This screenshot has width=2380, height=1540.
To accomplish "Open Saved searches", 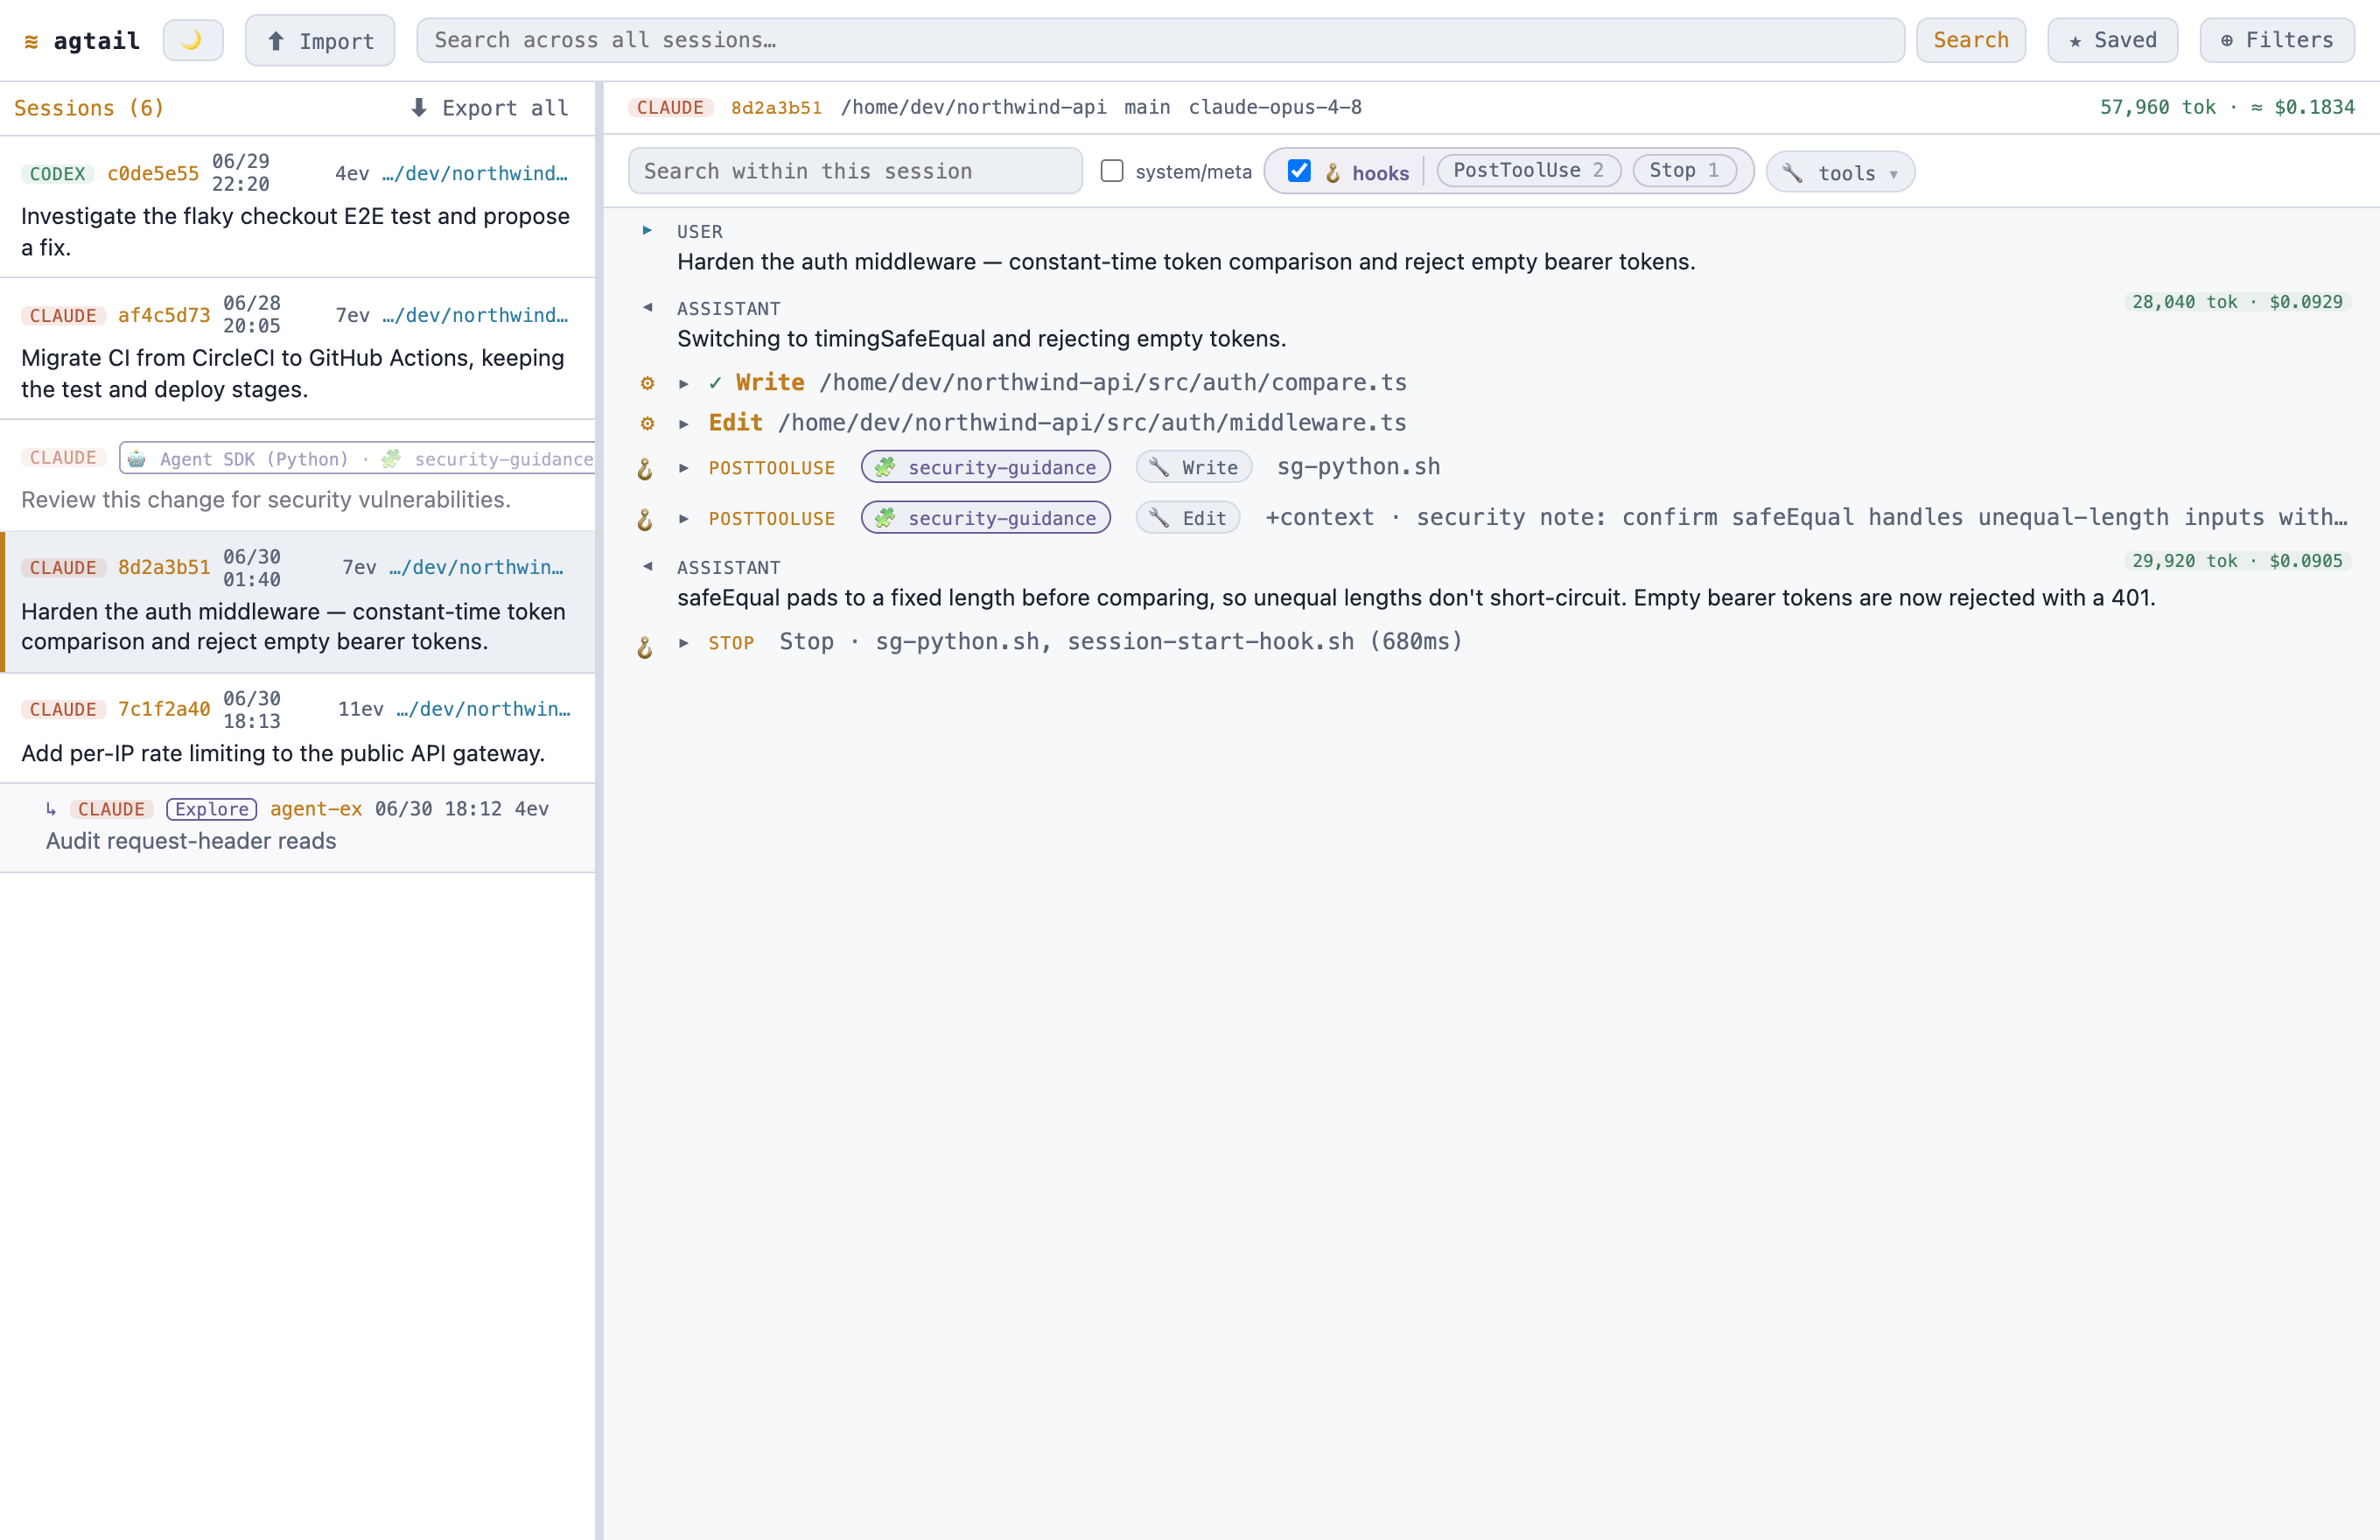I will pos(2112,40).
